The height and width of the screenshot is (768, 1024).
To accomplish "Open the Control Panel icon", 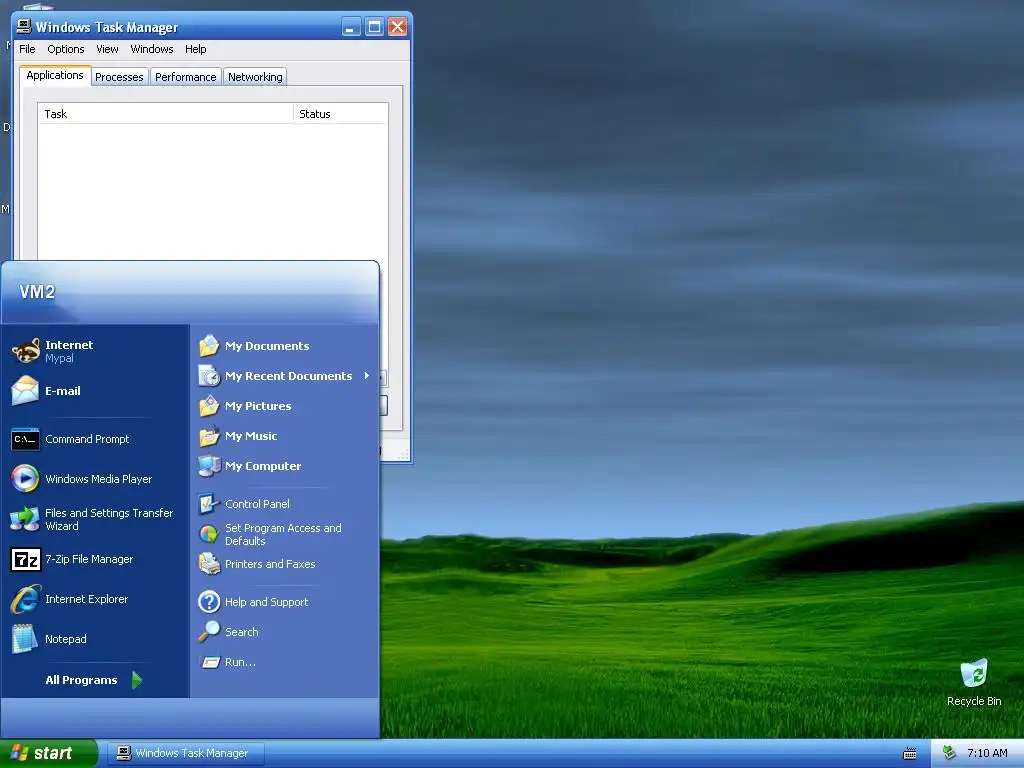I will [x=209, y=504].
